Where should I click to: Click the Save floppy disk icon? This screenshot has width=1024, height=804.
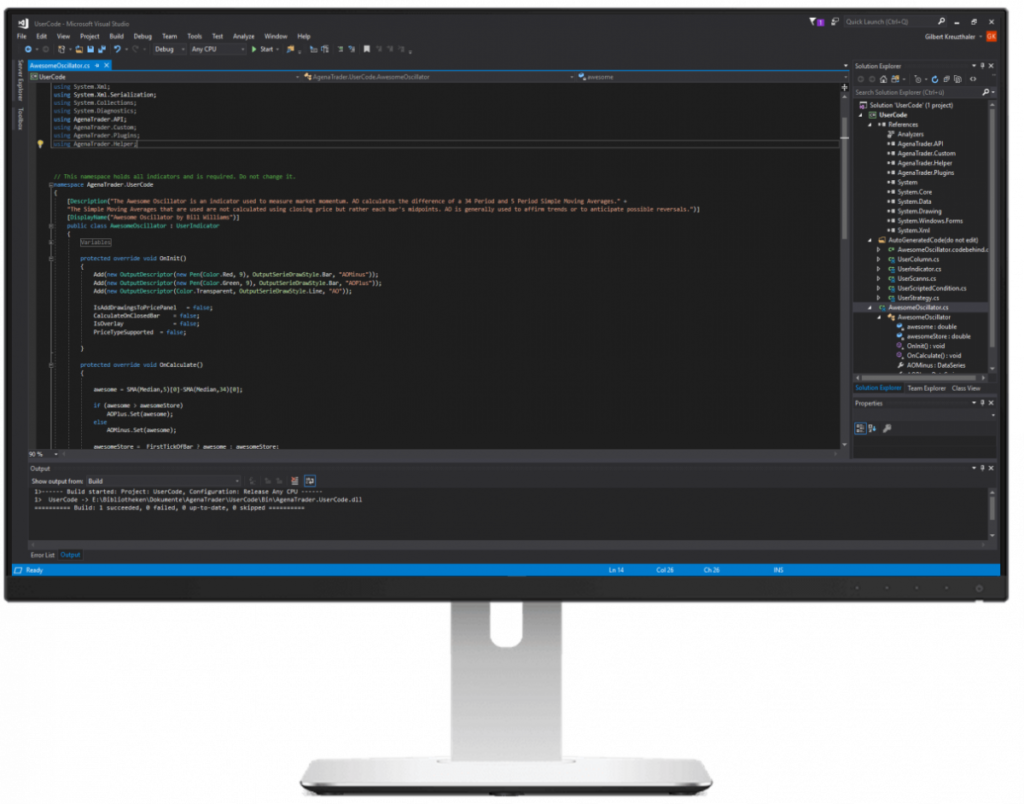[90, 50]
